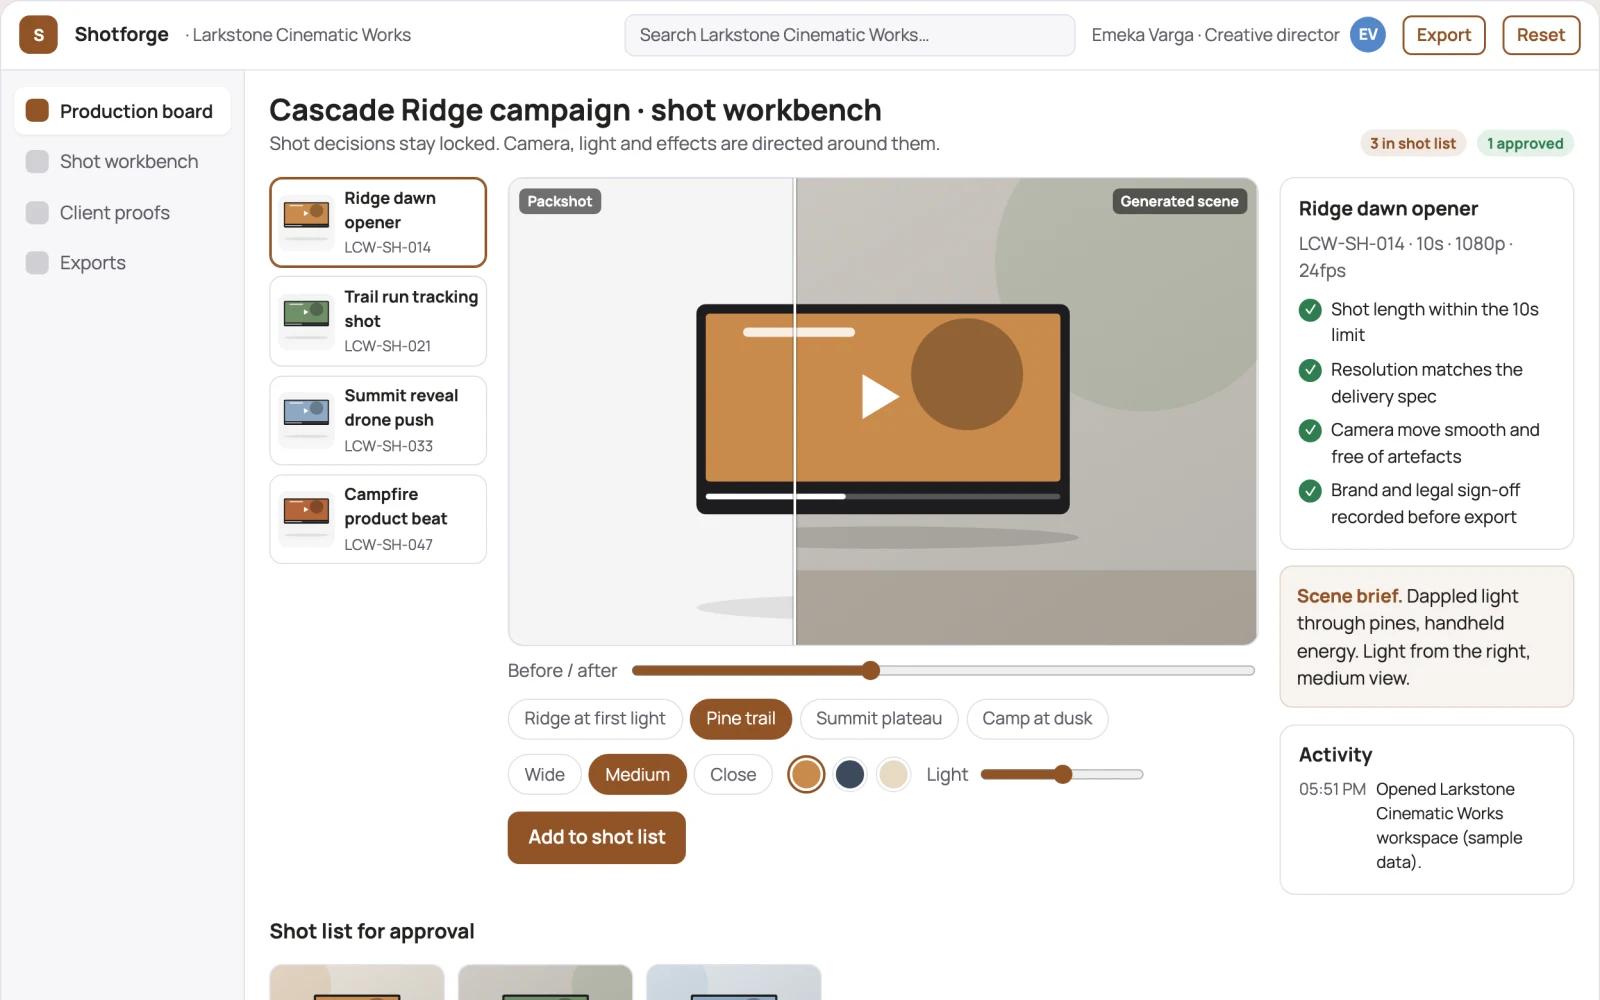Screen dimensions: 1600x1000
Task: Open the EV user avatar
Action: 1367,35
